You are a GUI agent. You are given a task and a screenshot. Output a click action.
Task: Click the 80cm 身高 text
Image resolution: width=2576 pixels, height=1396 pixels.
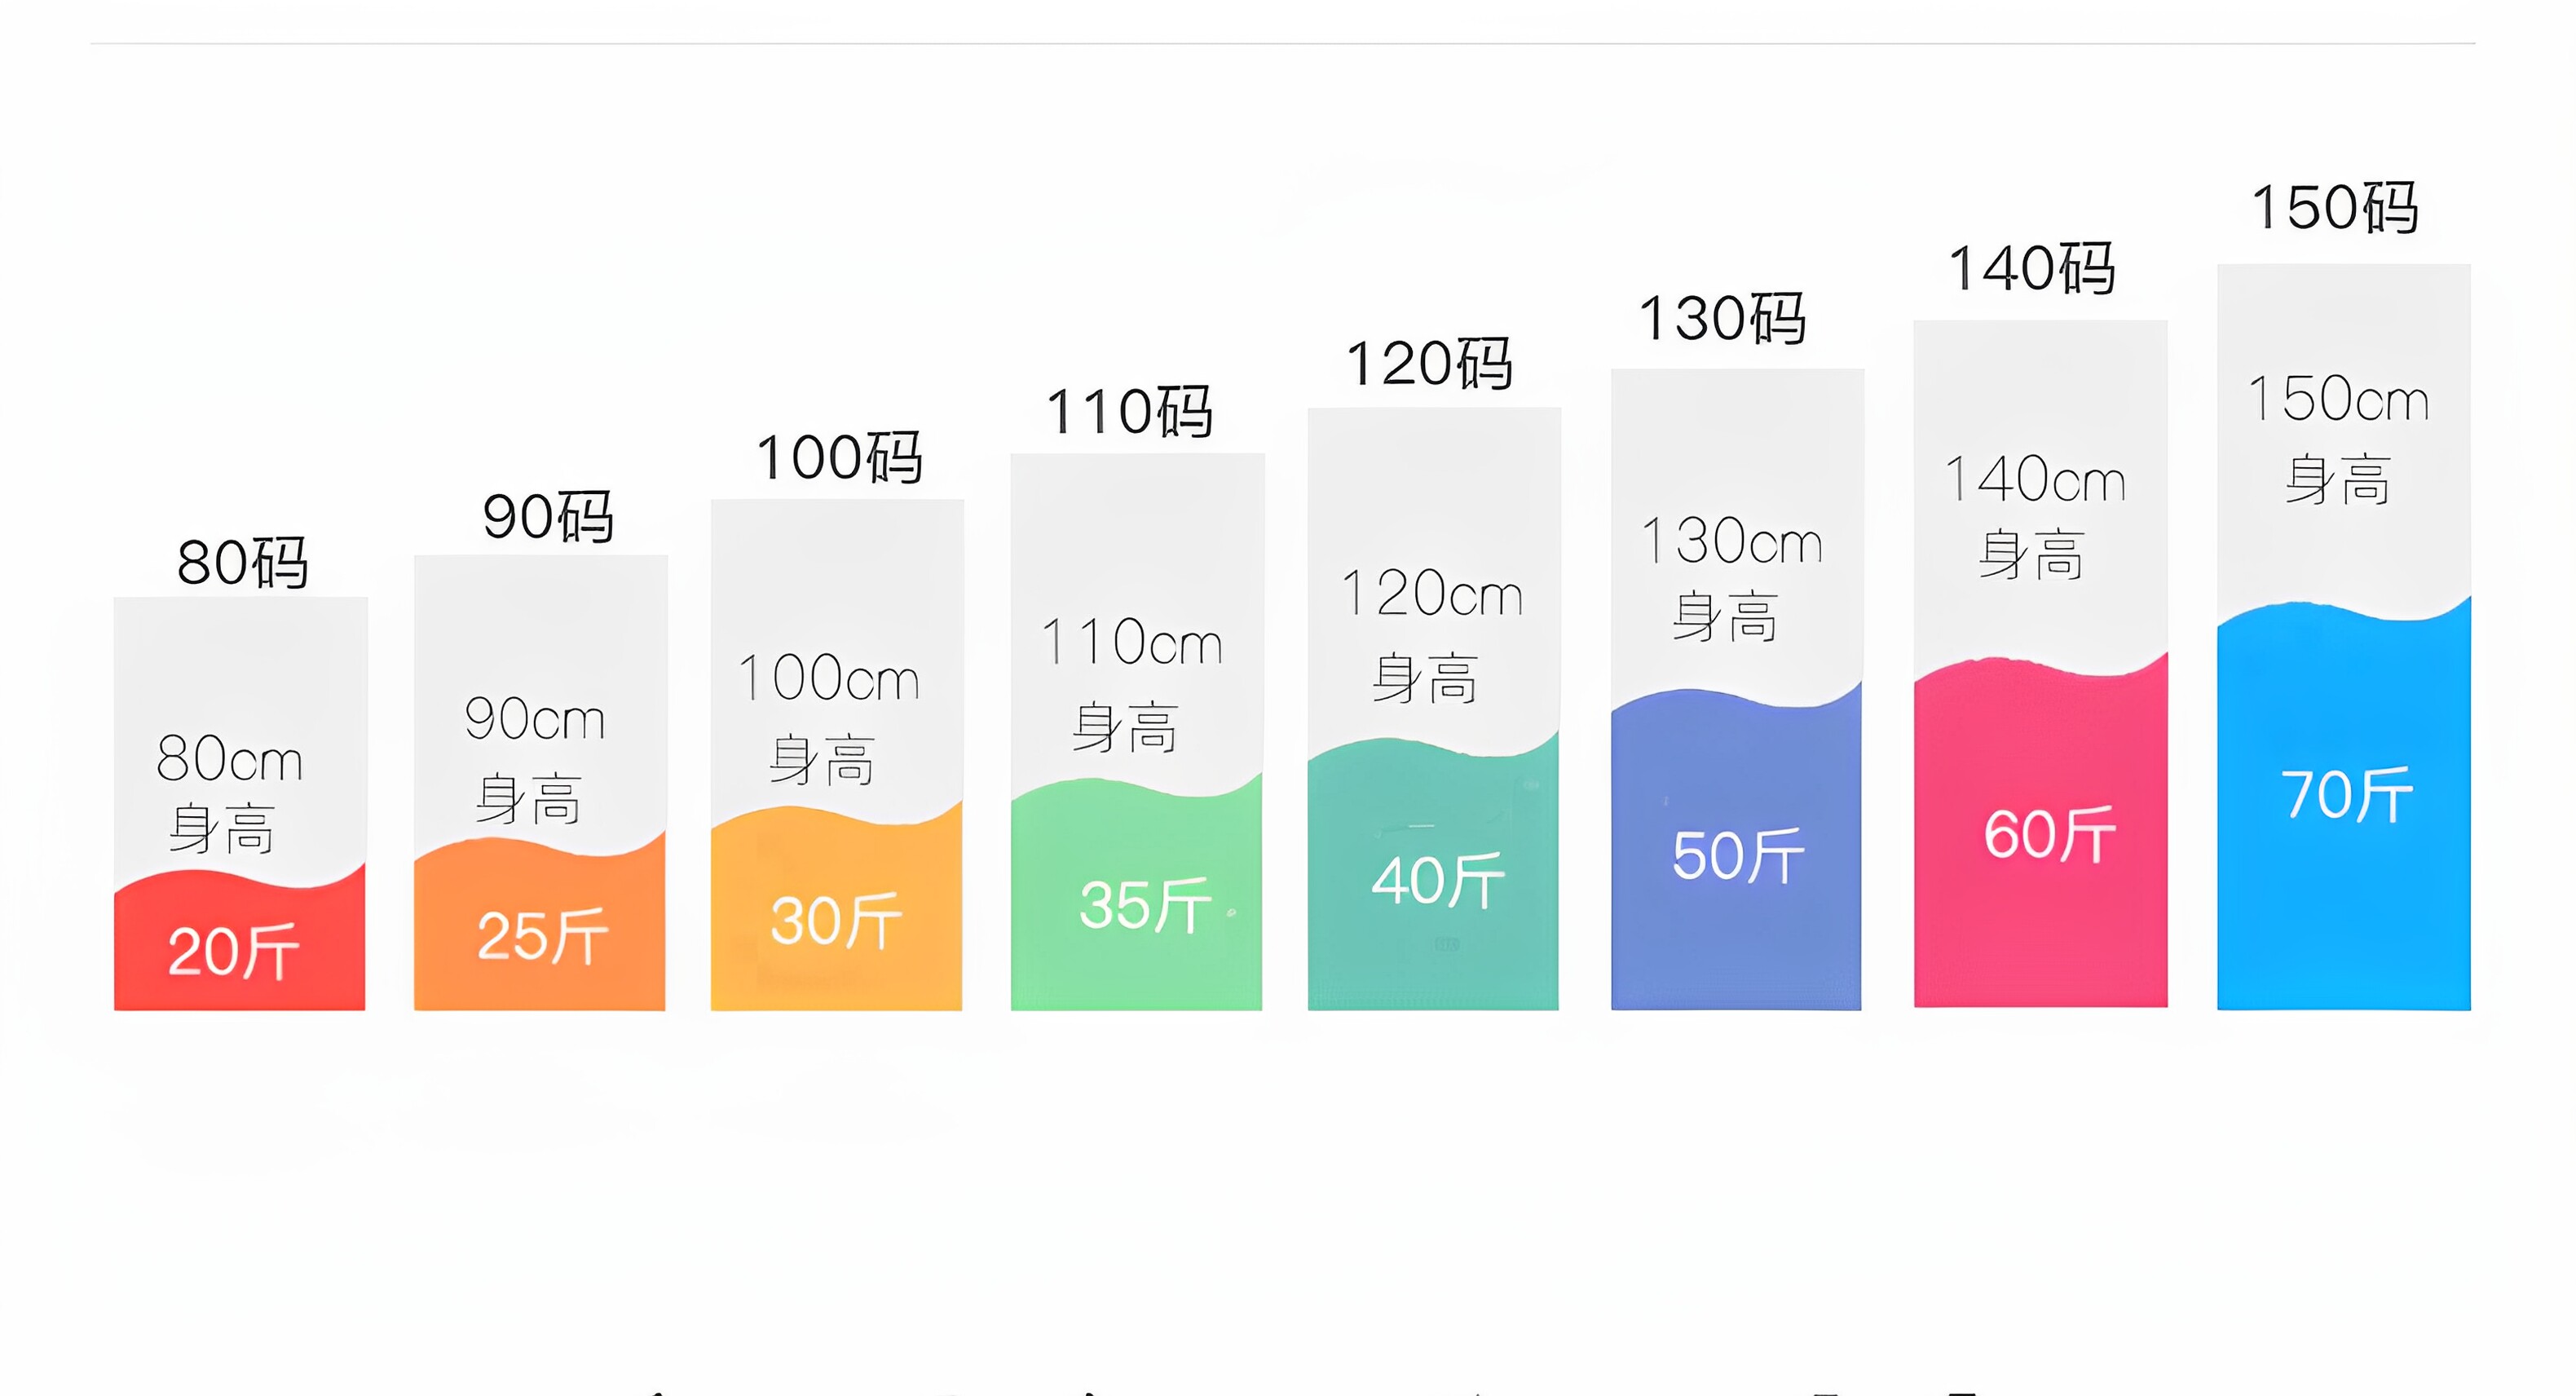tap(228, 793)
